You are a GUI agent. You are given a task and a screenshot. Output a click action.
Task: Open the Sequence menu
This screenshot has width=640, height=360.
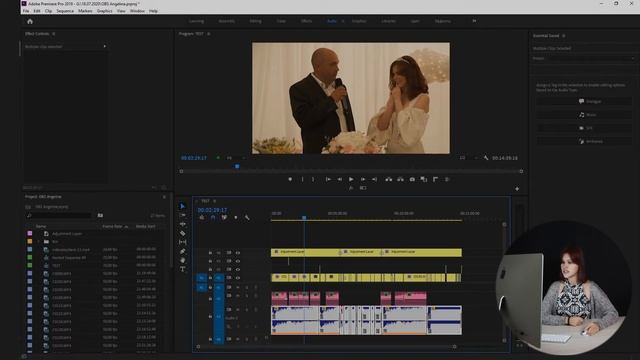65,11
